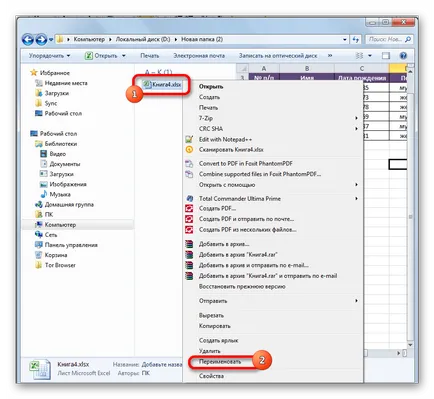Click the Convert to PDF Foxit icon
The width and height of the screenshot is (434, 399).
point(189,164)
